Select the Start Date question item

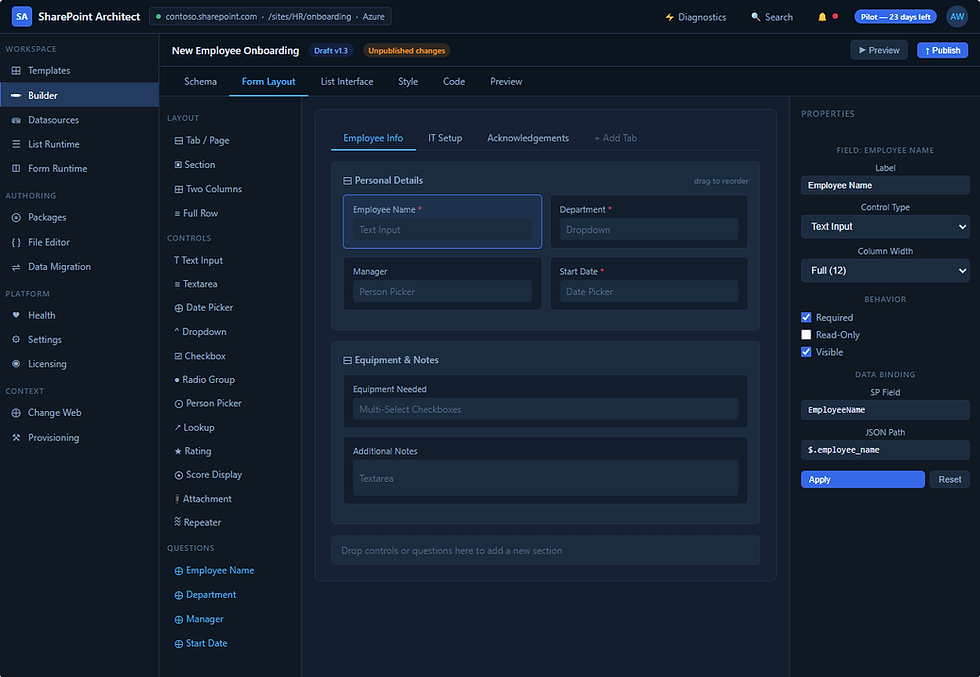(201, 644)
